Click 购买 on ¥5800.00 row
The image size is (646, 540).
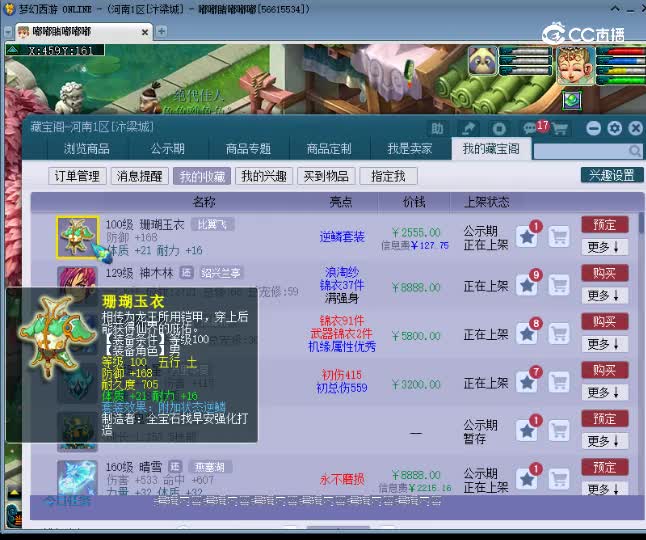coord(605,322)
